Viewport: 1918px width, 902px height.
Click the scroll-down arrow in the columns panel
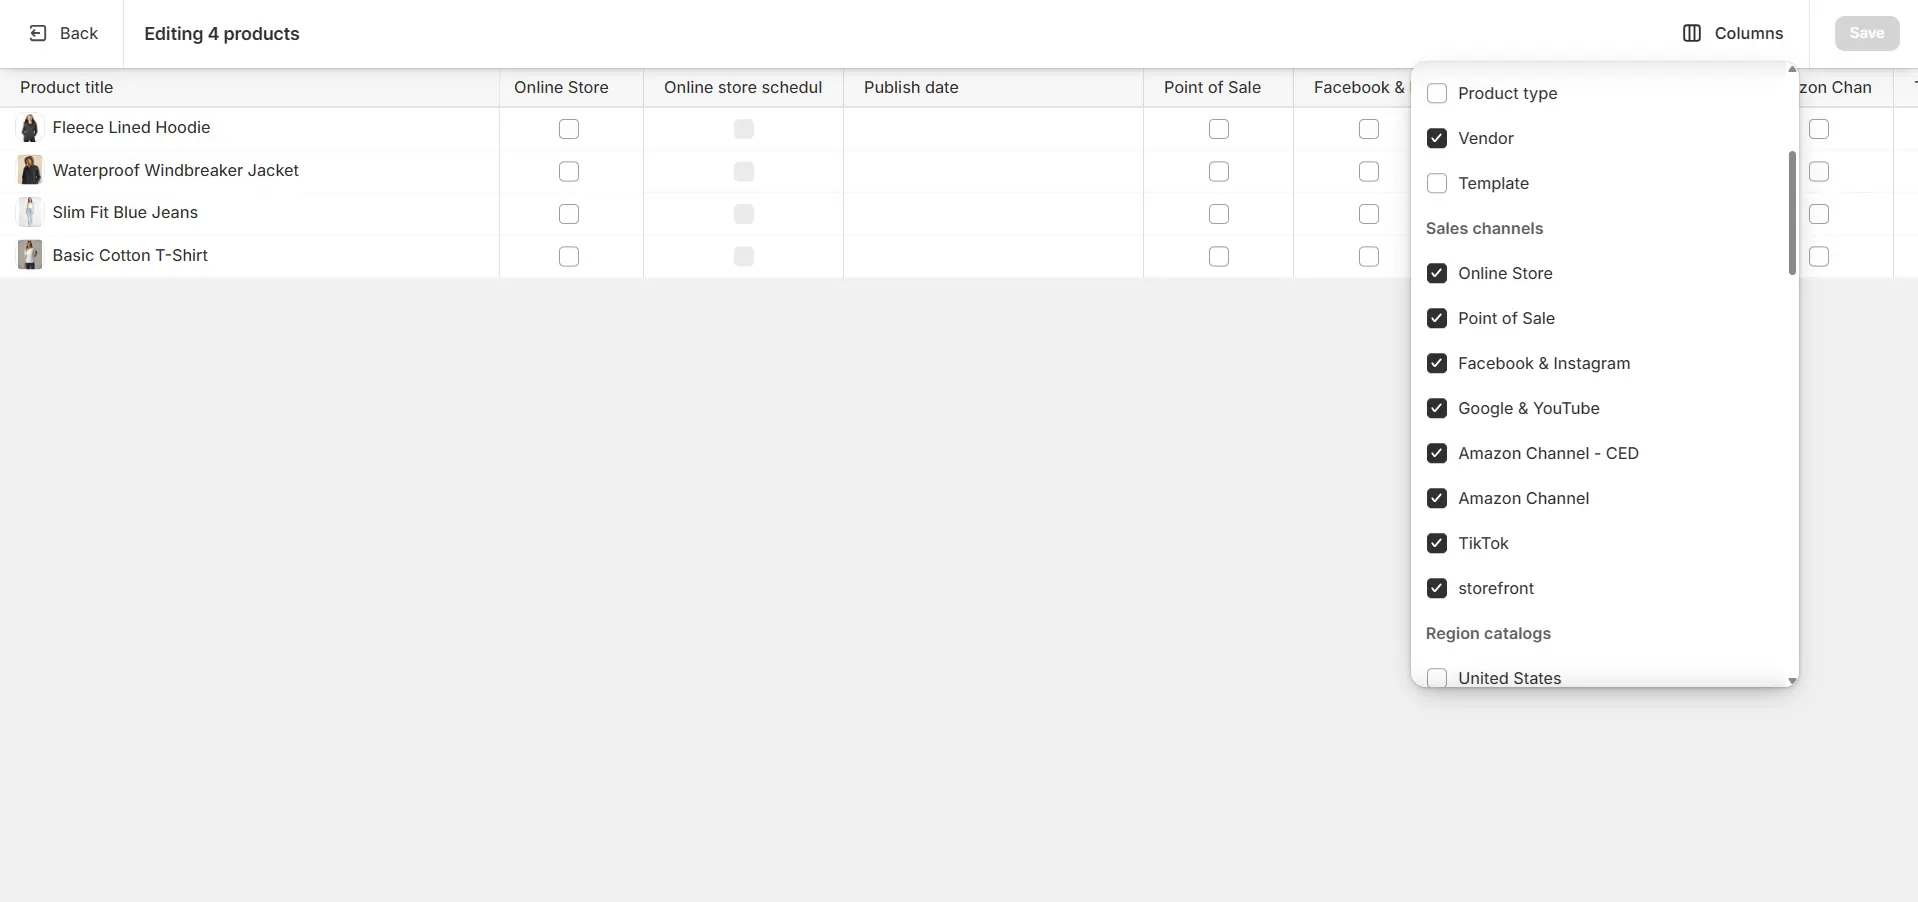click(x=1791, y=681)
